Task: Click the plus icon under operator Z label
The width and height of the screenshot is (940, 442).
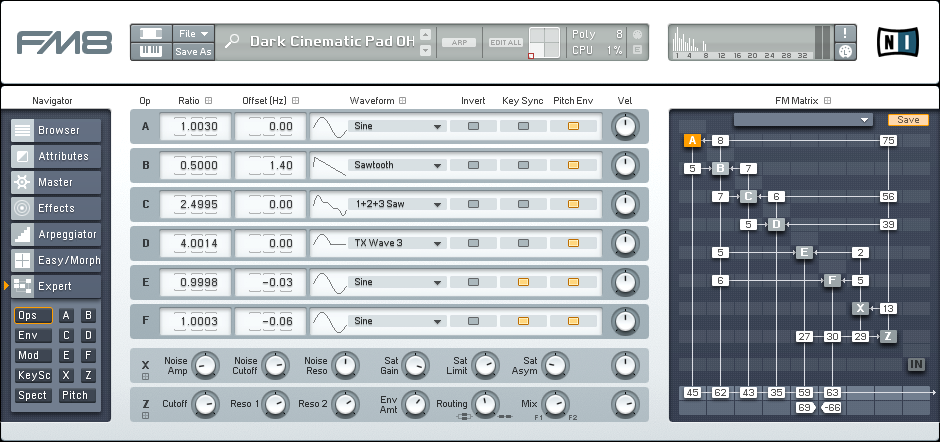Action: coord(146,416)
